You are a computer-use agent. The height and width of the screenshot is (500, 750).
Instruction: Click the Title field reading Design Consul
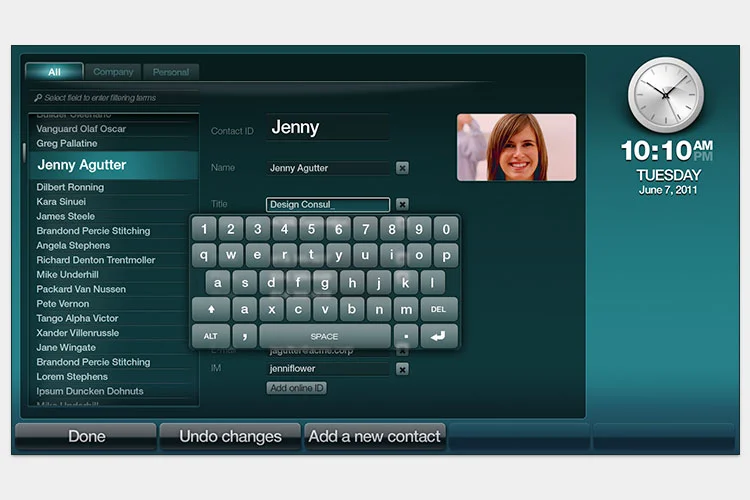[328, 204]
